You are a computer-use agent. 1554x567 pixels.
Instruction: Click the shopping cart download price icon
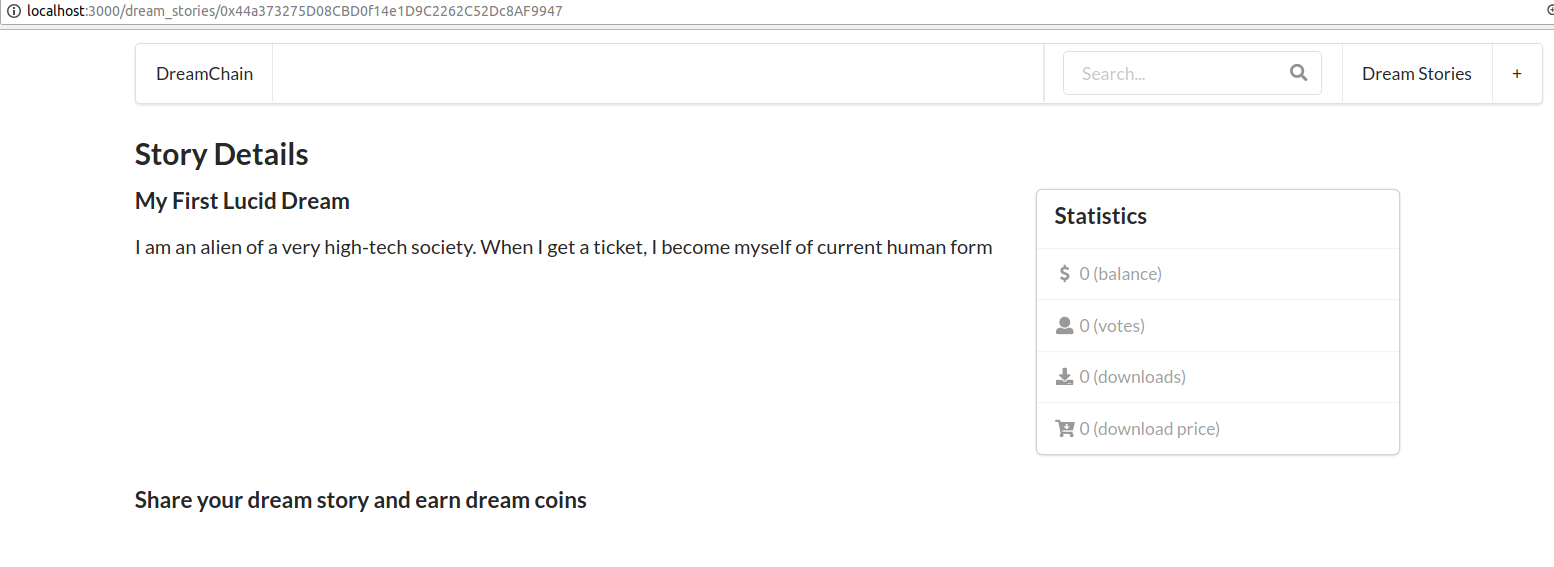coord(1065,429)
